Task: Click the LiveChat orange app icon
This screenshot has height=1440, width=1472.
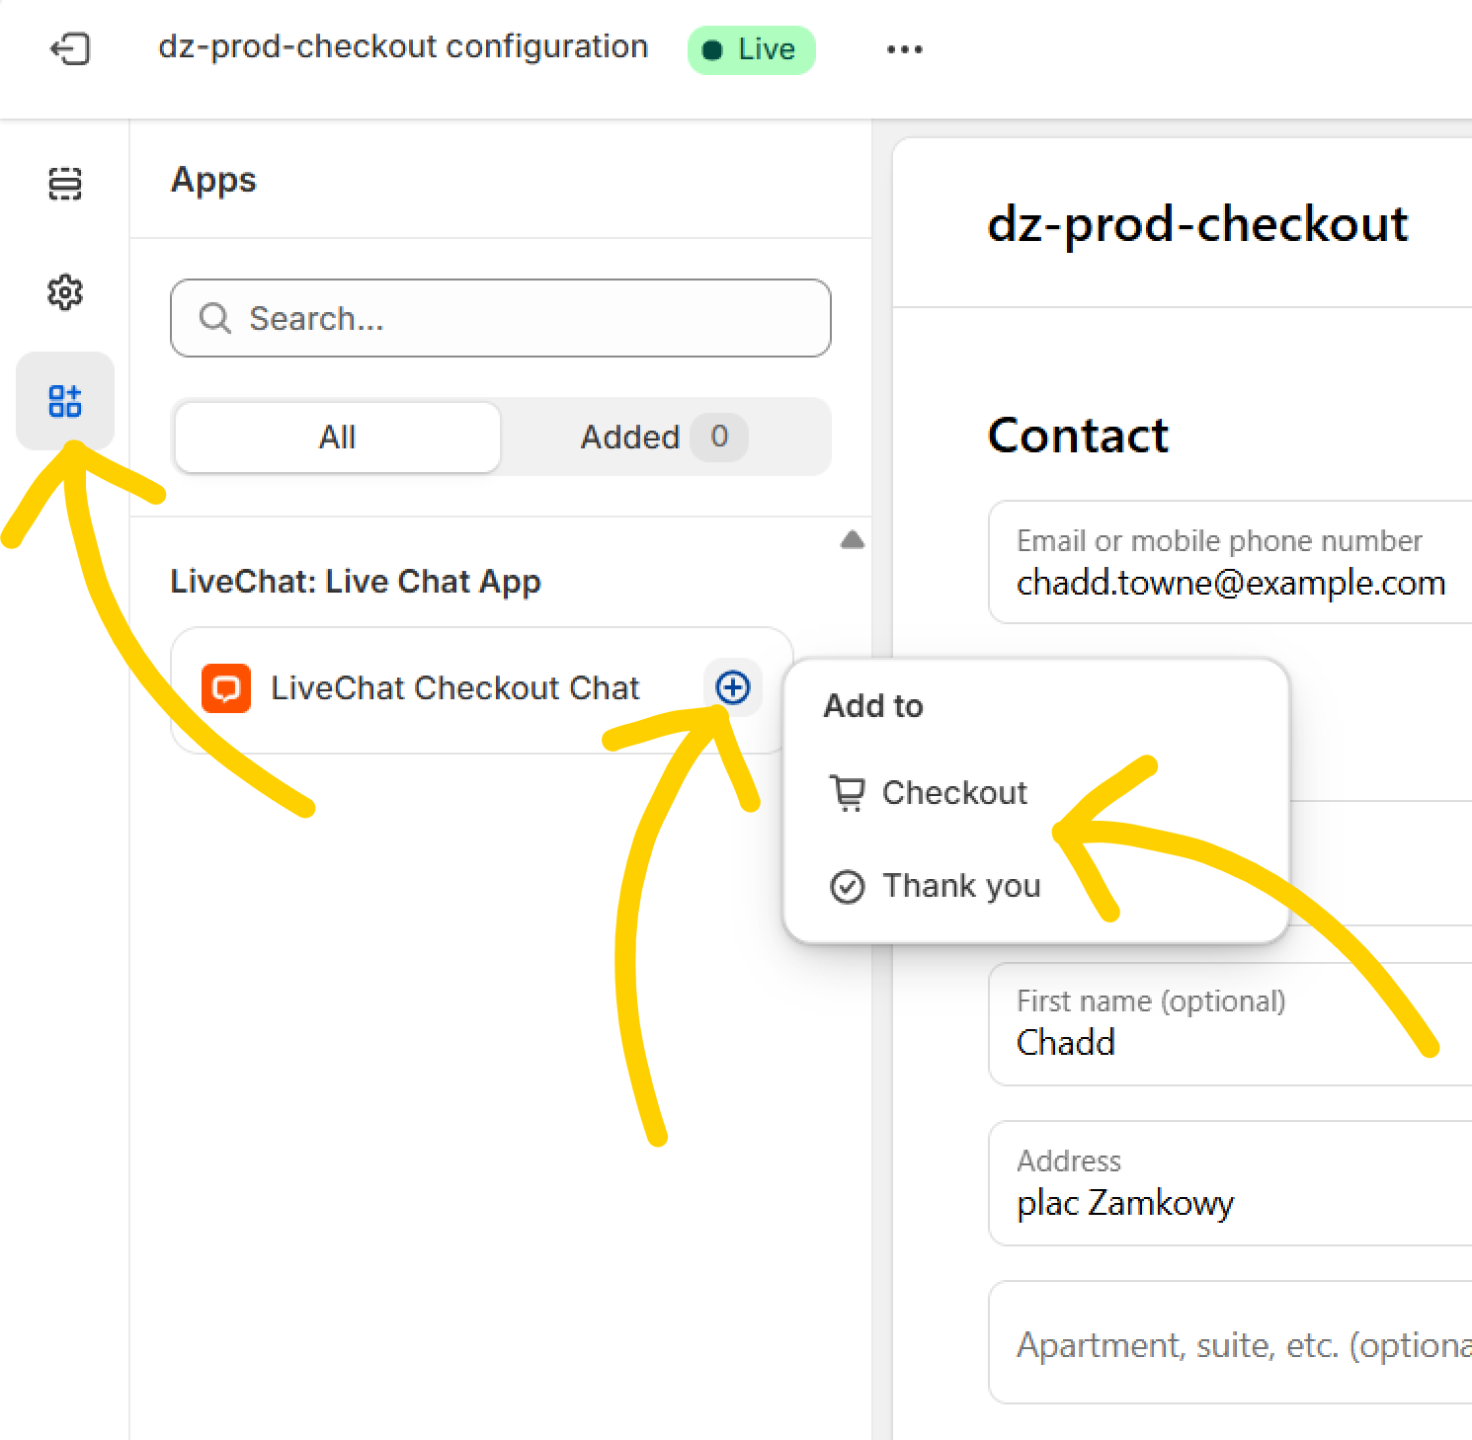Action: tap(226, 688)
